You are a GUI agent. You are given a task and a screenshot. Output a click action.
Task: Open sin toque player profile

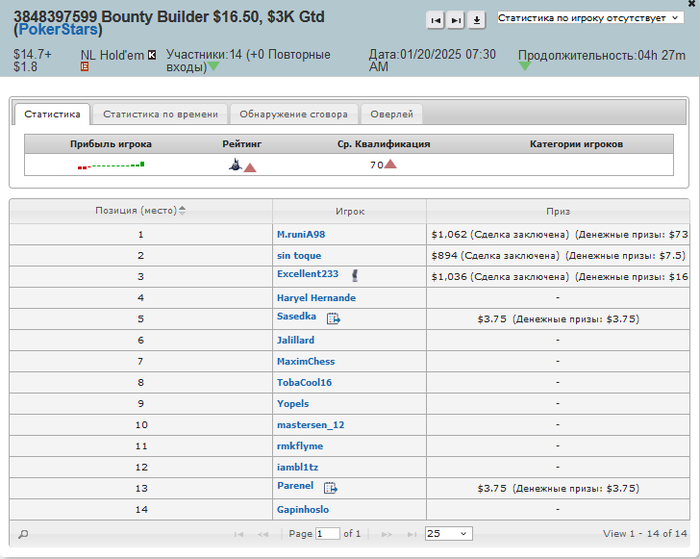(x=299, y=256)
